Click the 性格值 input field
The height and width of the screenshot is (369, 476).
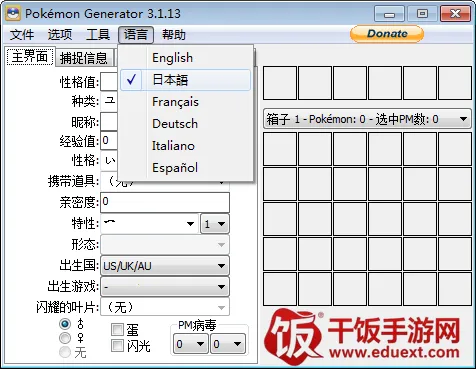coord(109,82)
